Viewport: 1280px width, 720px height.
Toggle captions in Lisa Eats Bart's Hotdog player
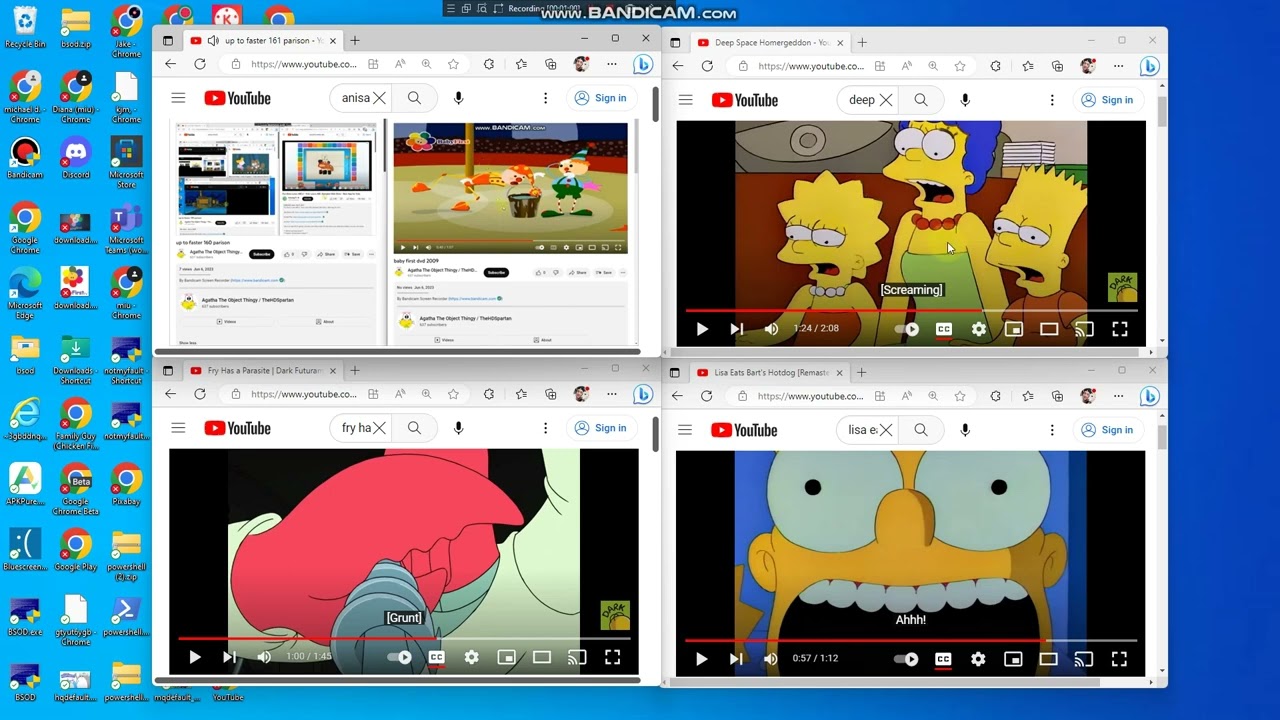tap(943, 659)
